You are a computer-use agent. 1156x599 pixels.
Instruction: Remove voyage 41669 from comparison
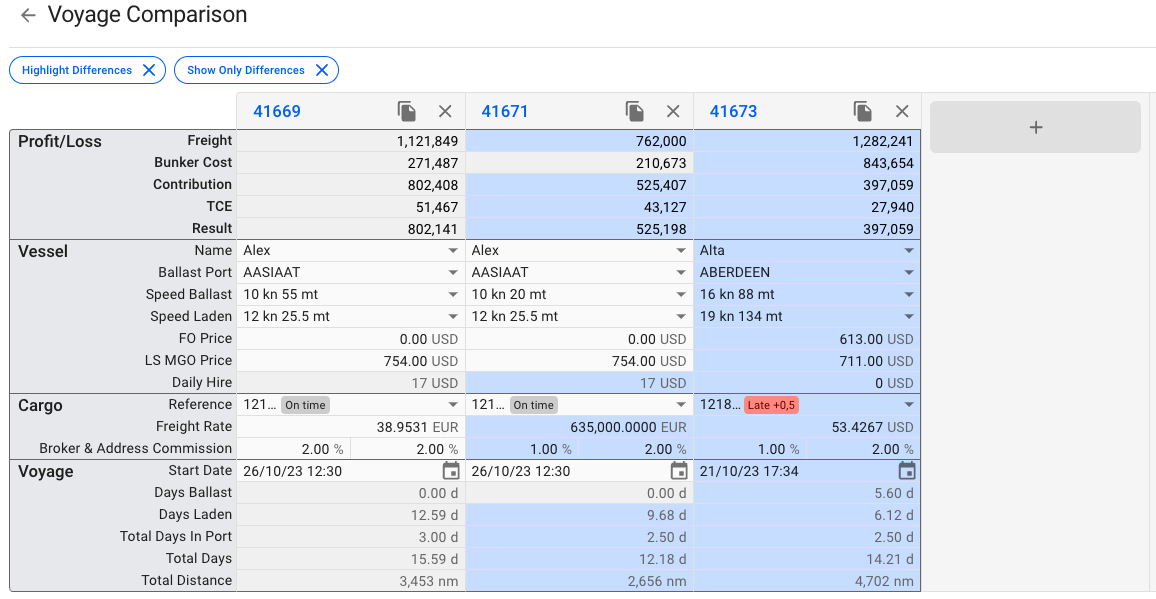pyautogui.click(x=445, y=111)
